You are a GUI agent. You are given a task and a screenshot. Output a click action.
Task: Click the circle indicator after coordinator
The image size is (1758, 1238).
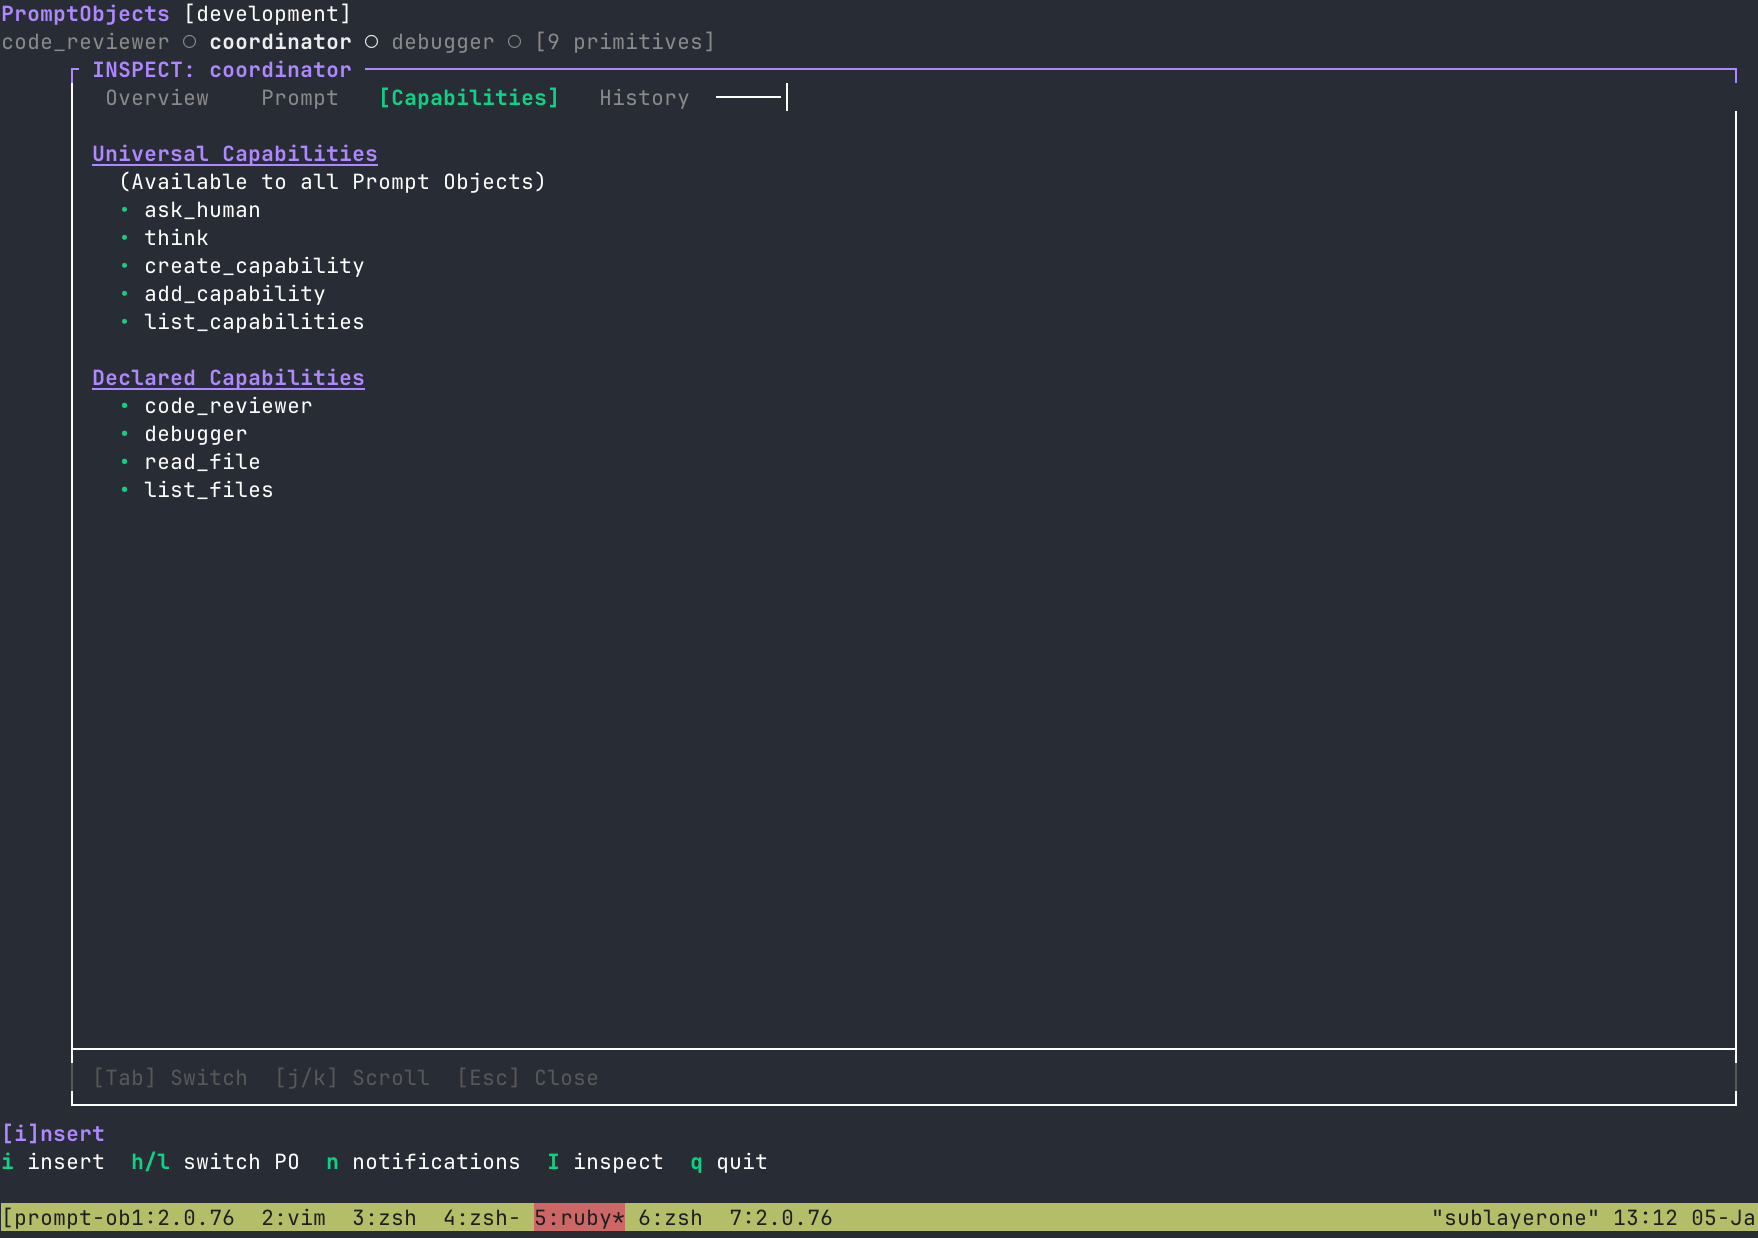pyautogui.click(x=371, y=42)
